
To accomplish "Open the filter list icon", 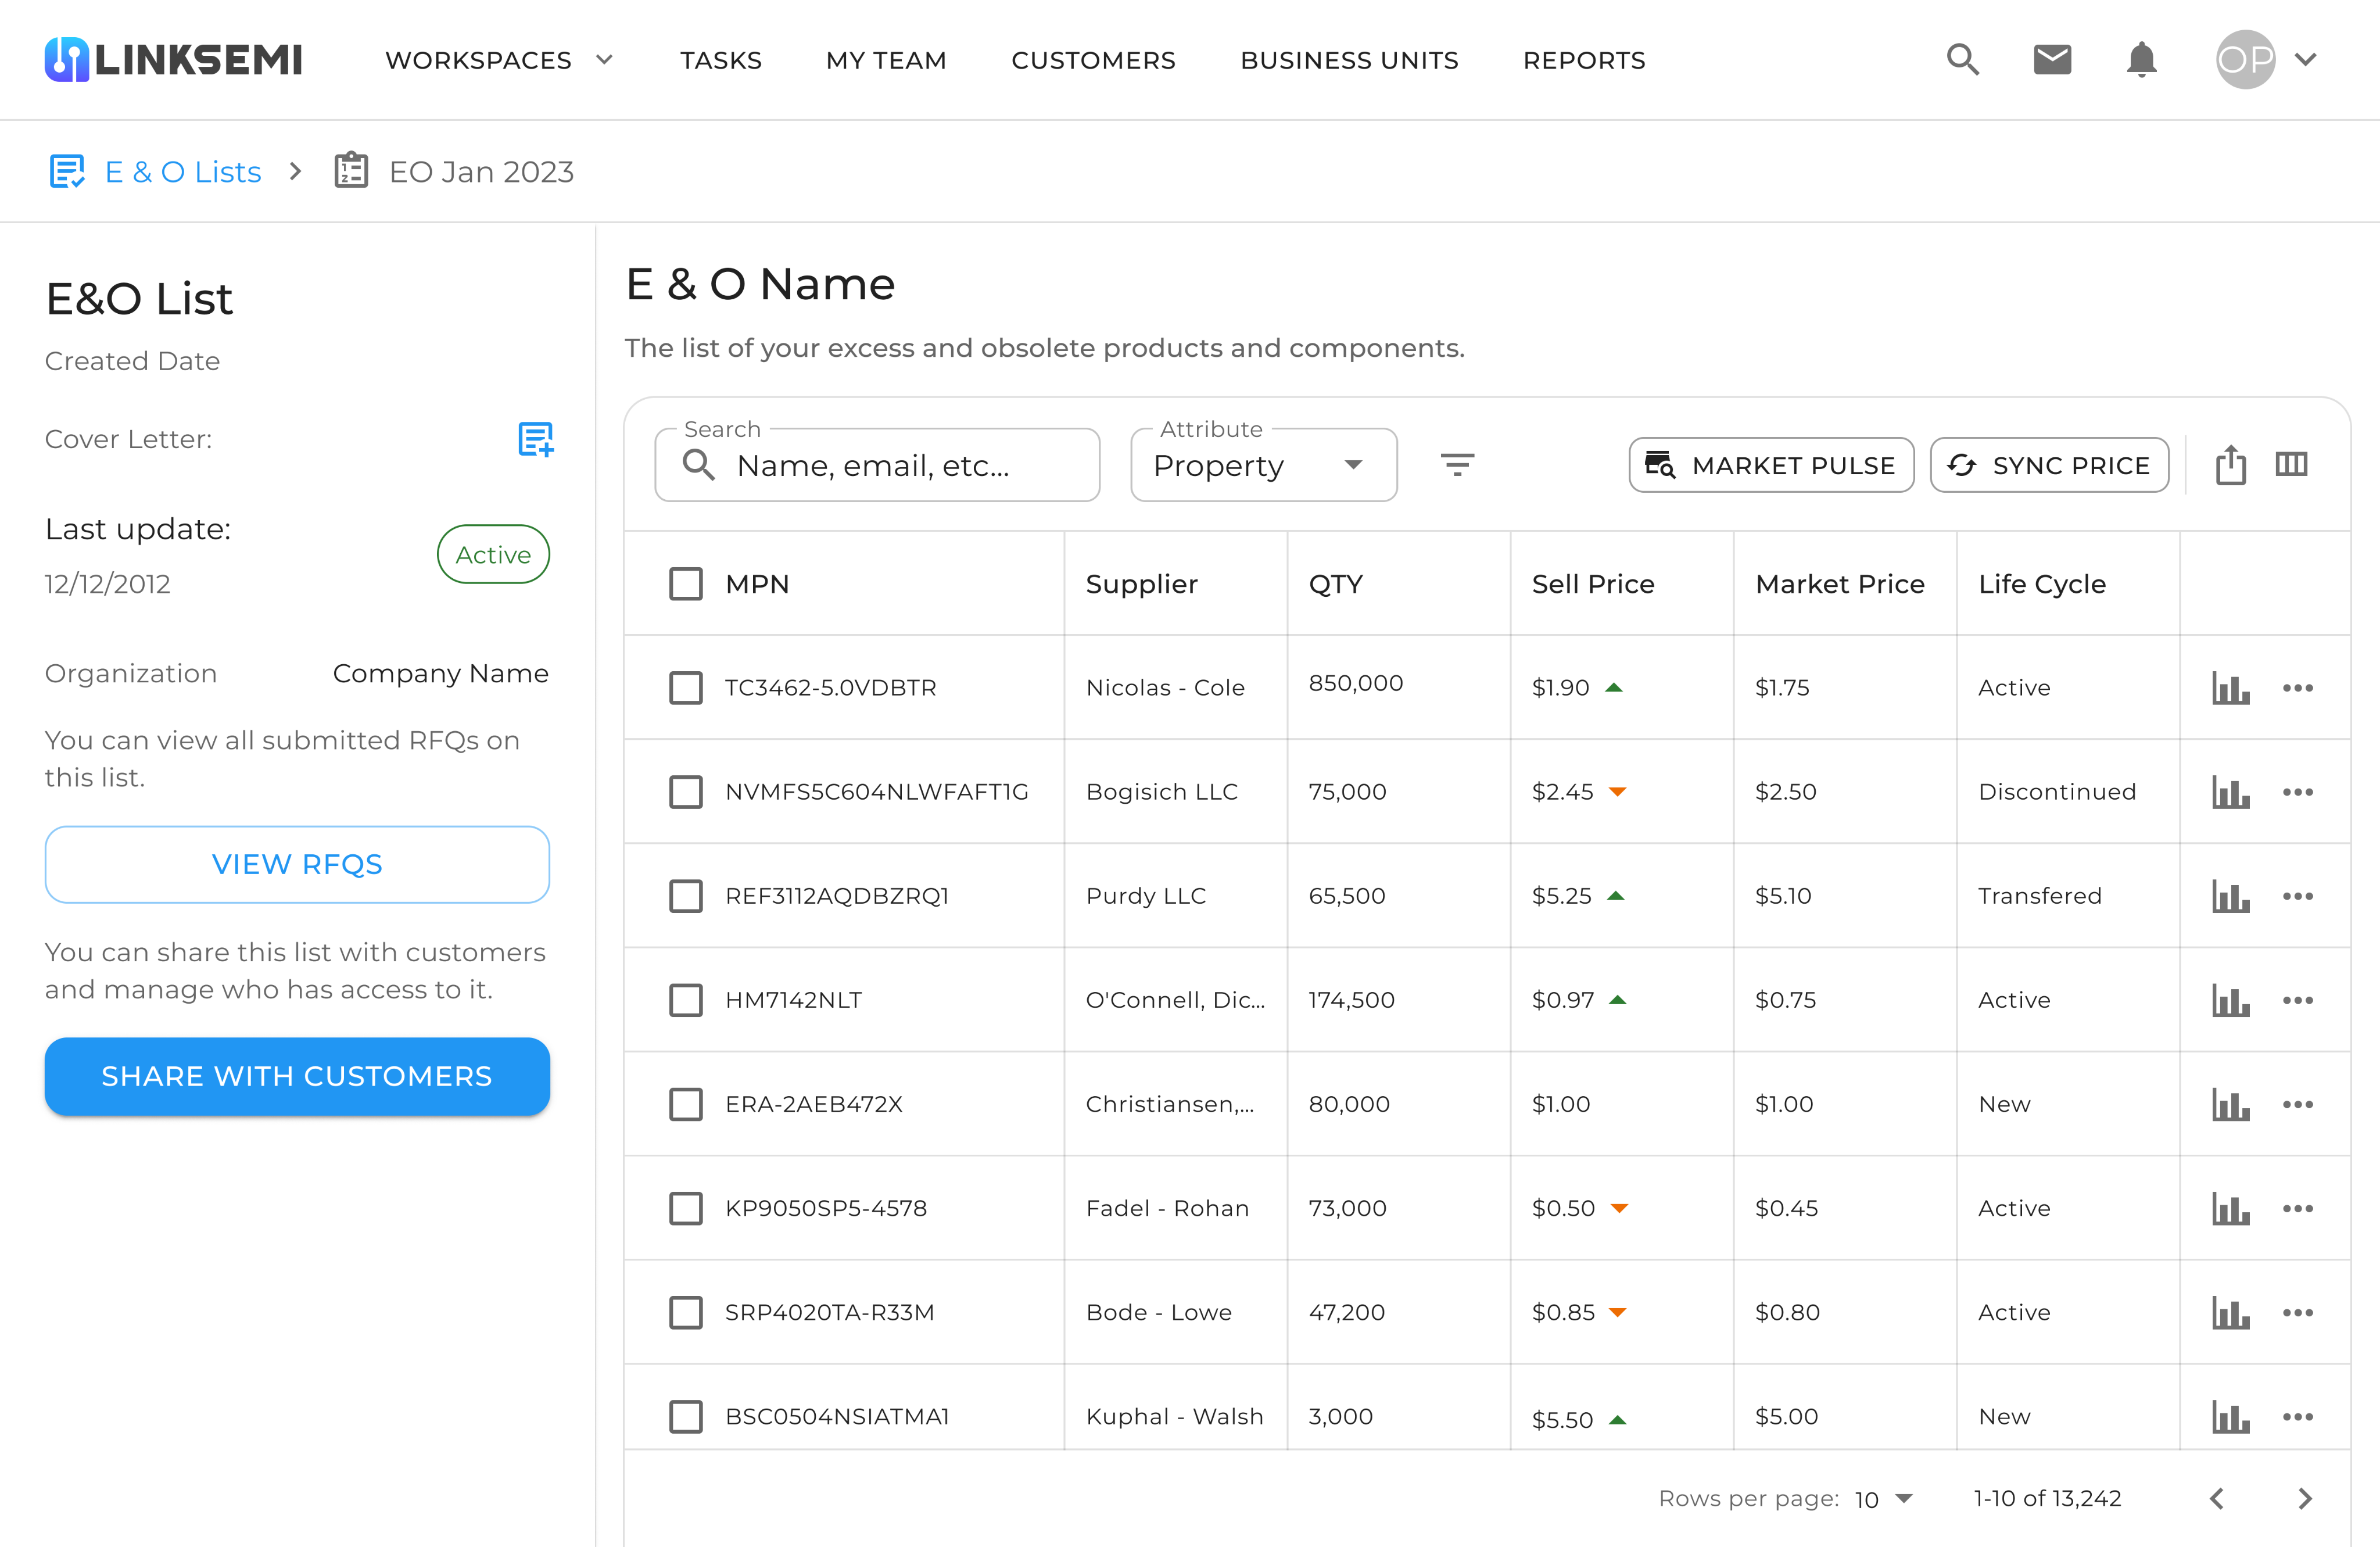I will click(x=1457, y=465).
